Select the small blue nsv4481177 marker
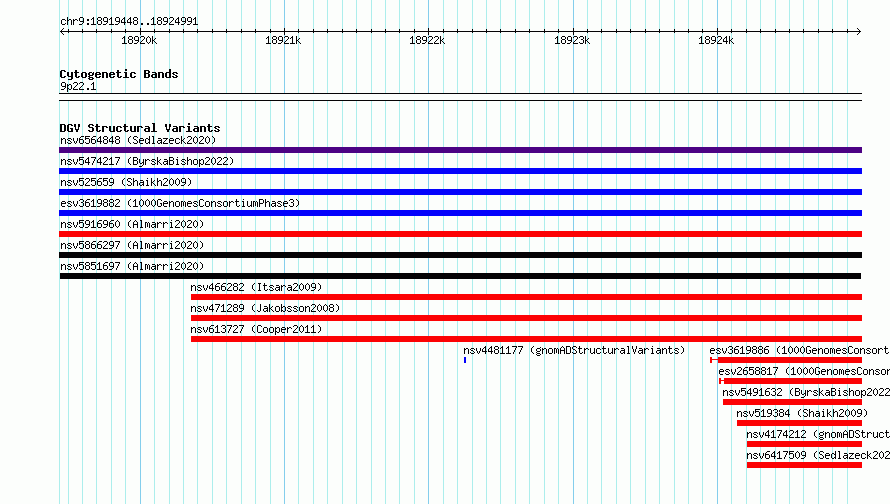Image resolution: width=890 pixels, height=504 pixels. coord(465,360)
